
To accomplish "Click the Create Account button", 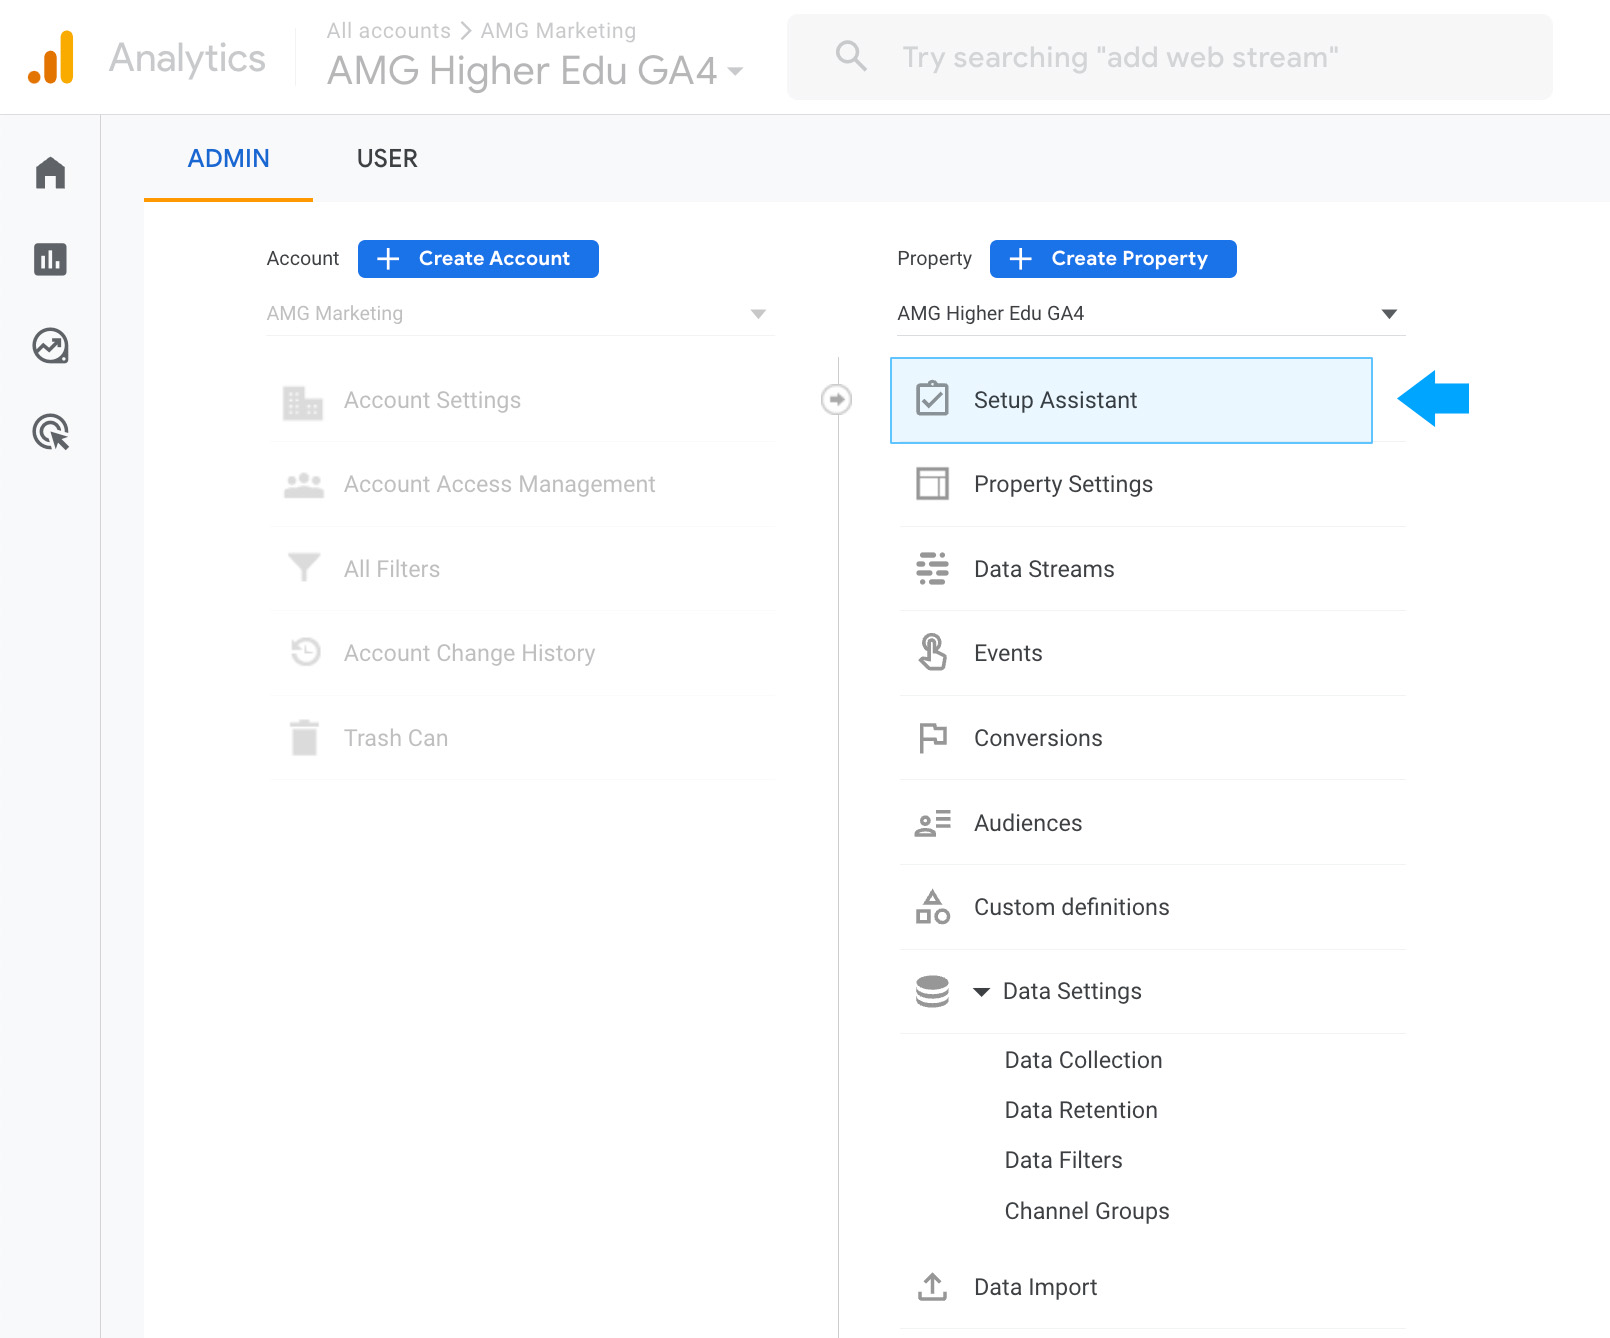I will (x=478, y=259).
